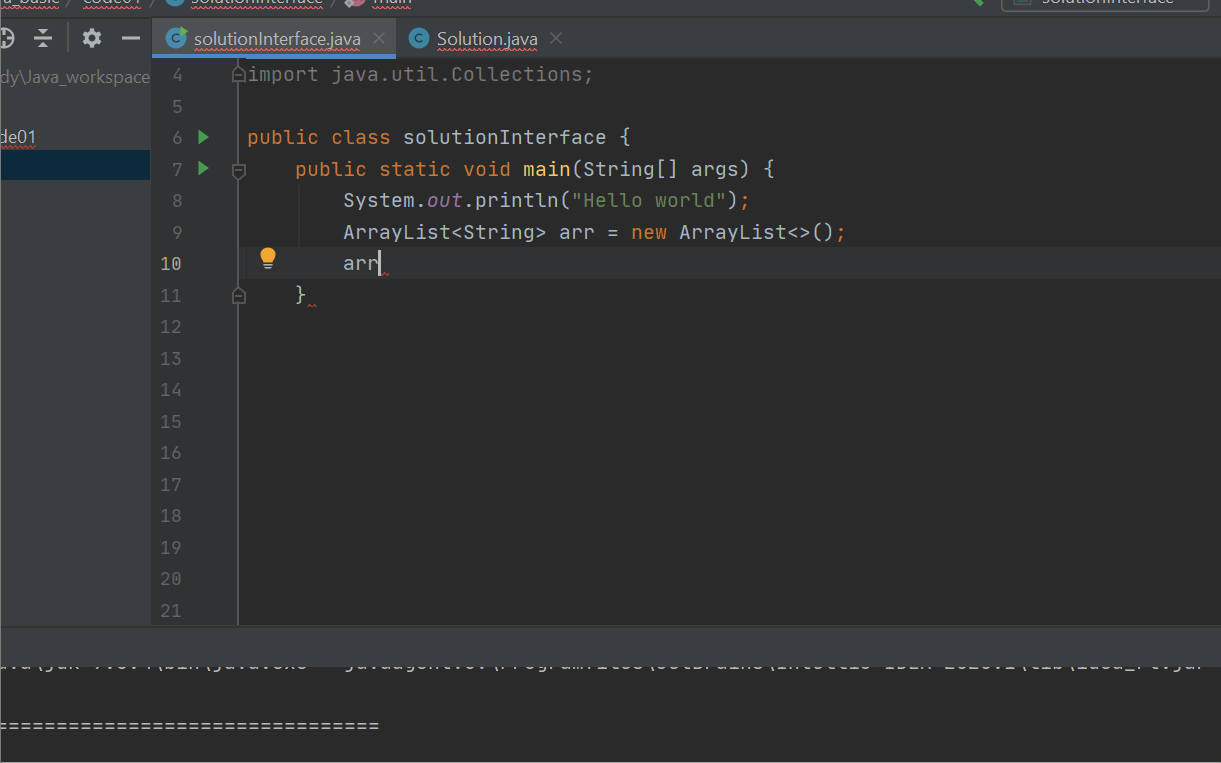
Task: Switch to the solutionInterface.java tab
Action: (x=276, y=39)
